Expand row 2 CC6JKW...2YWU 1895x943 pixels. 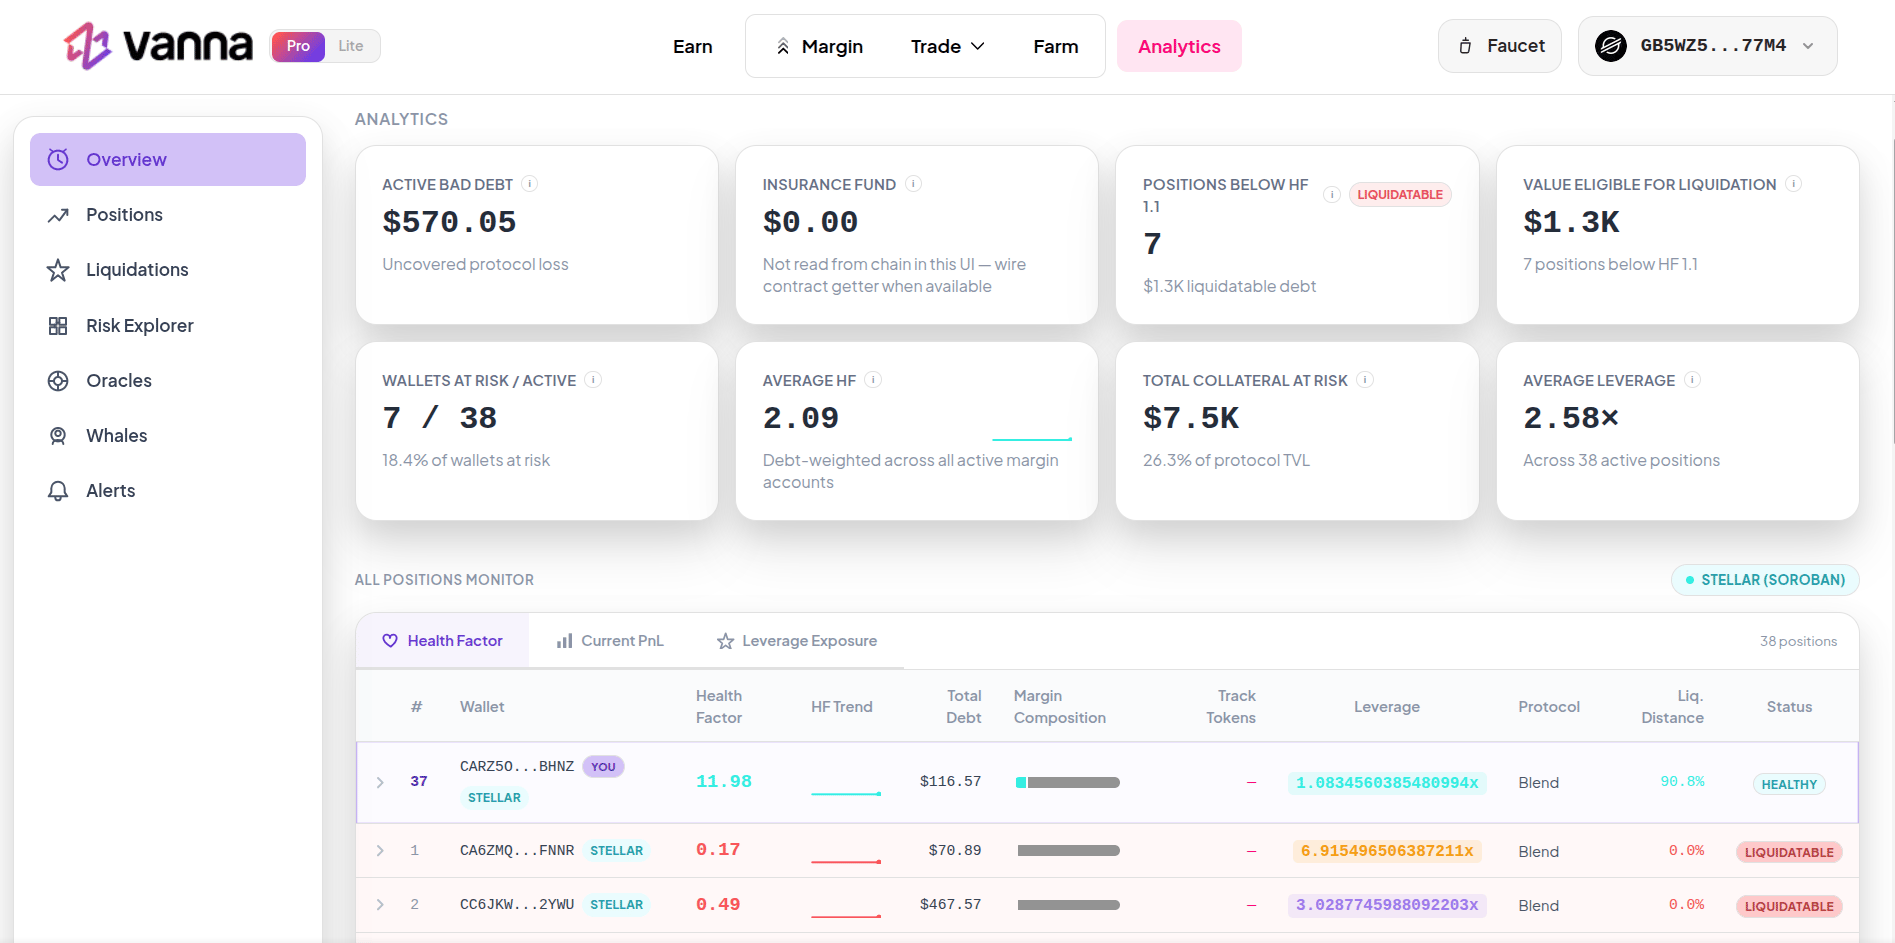(380, 905)
